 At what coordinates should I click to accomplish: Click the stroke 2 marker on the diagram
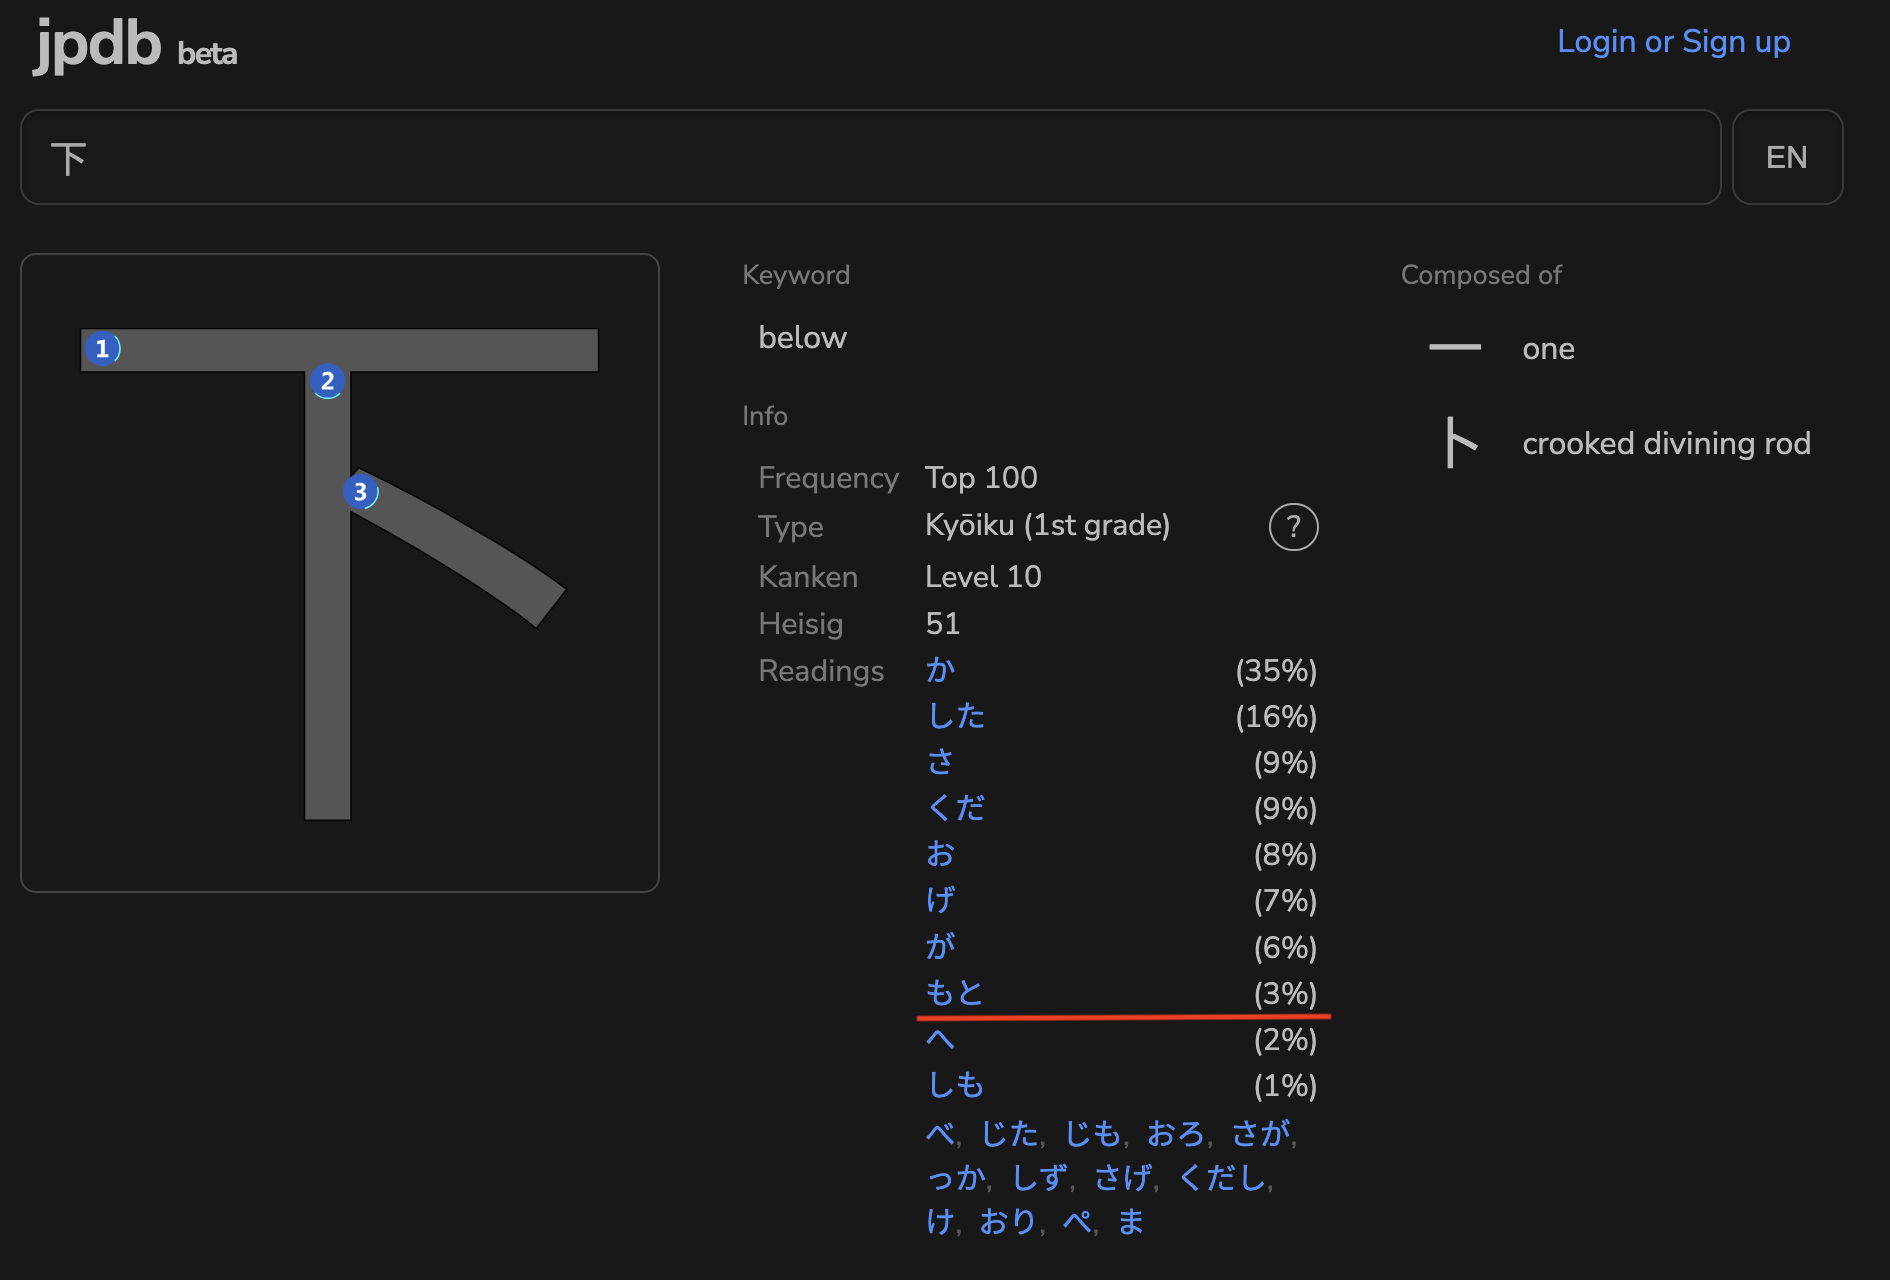click(327, 381)
